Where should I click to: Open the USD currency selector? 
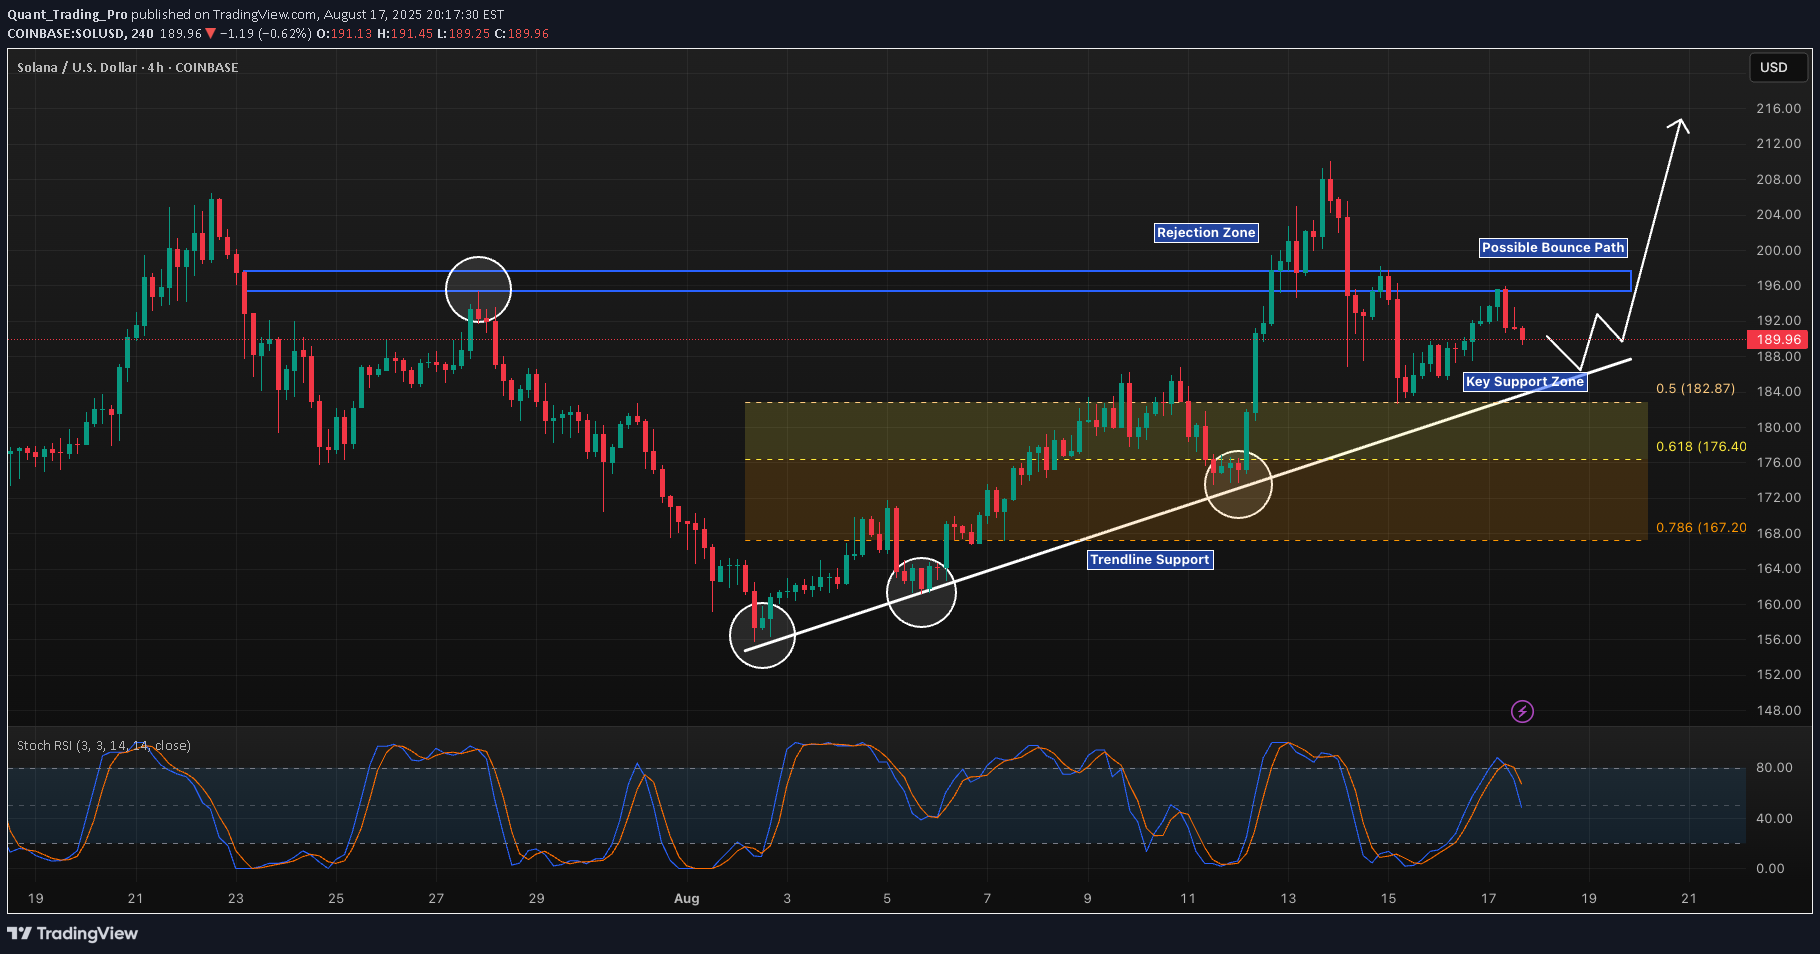tap(1778, 67)
